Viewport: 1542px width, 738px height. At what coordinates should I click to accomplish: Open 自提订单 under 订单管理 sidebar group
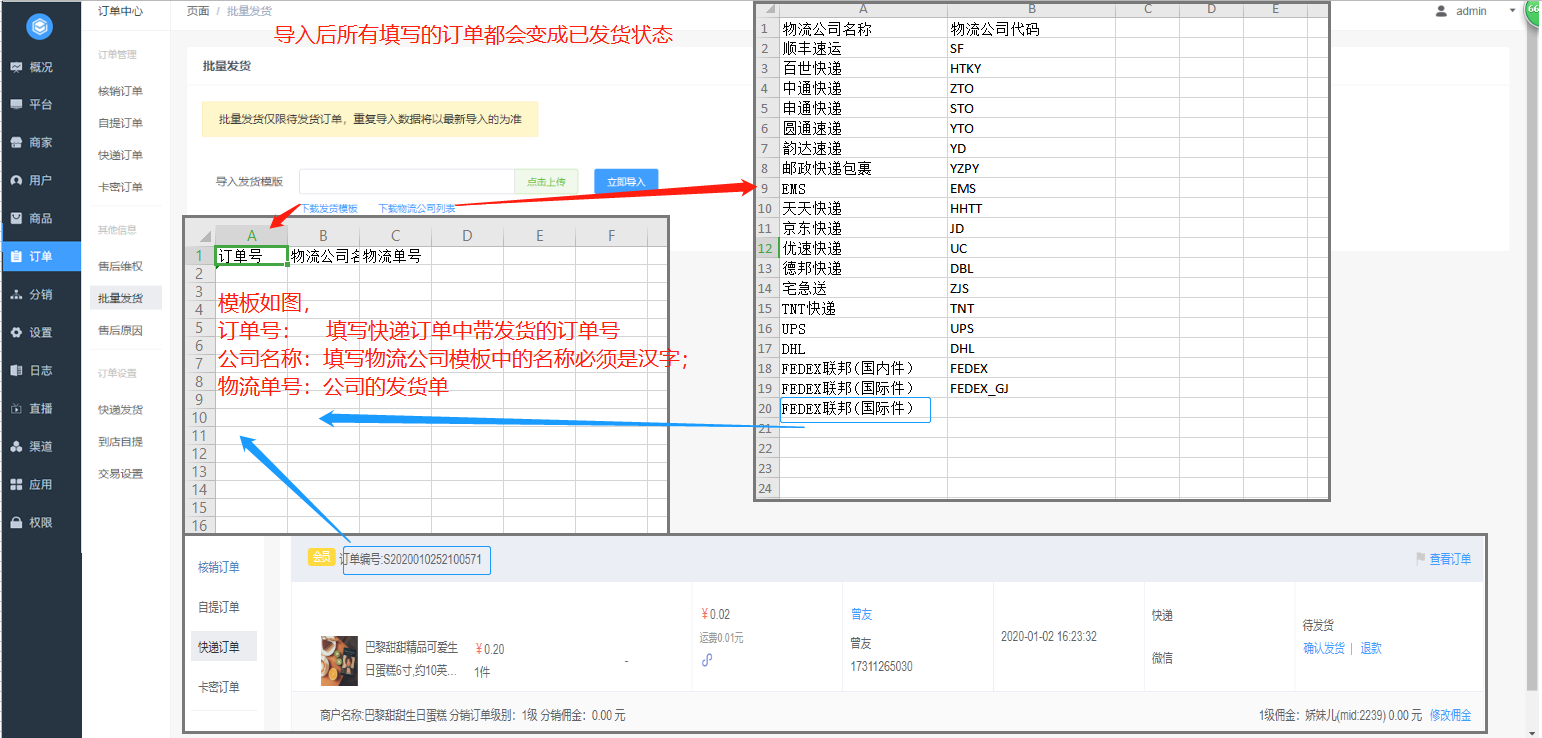click(x=121, y=123)
